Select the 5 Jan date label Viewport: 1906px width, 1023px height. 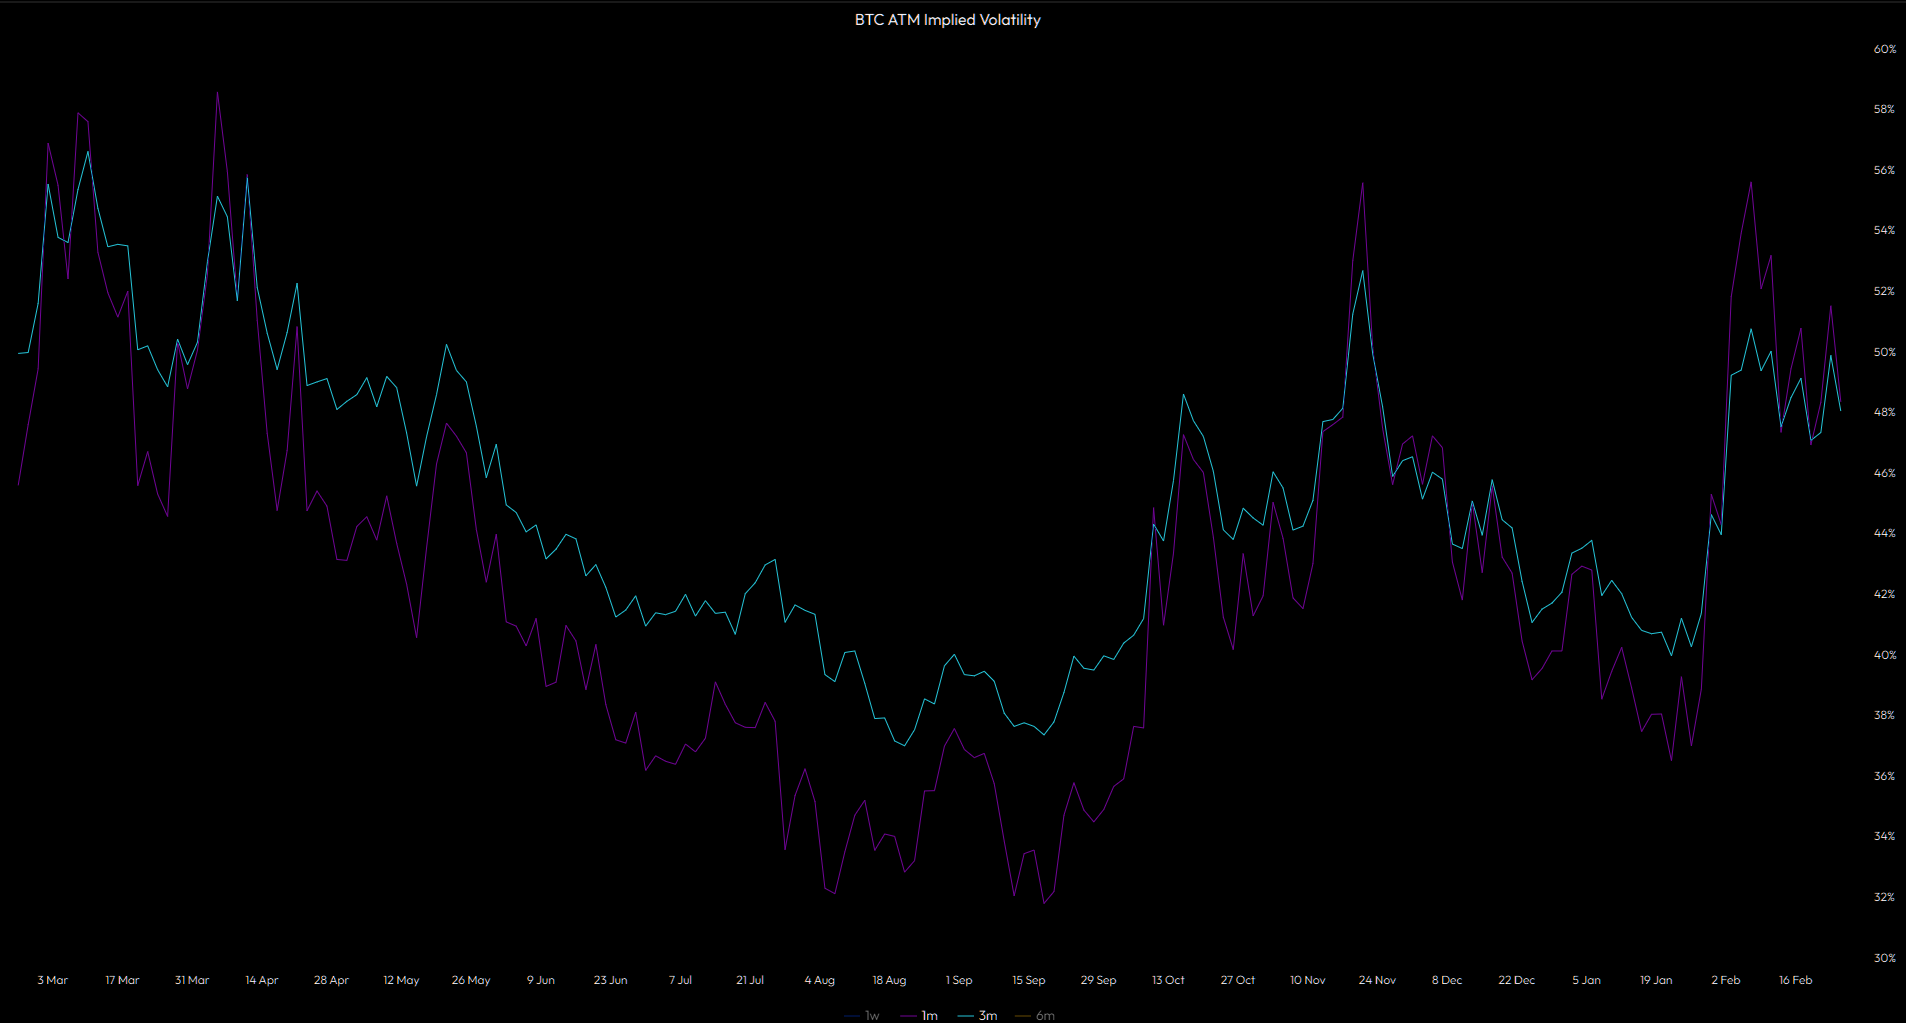(x=1586, y=980)
